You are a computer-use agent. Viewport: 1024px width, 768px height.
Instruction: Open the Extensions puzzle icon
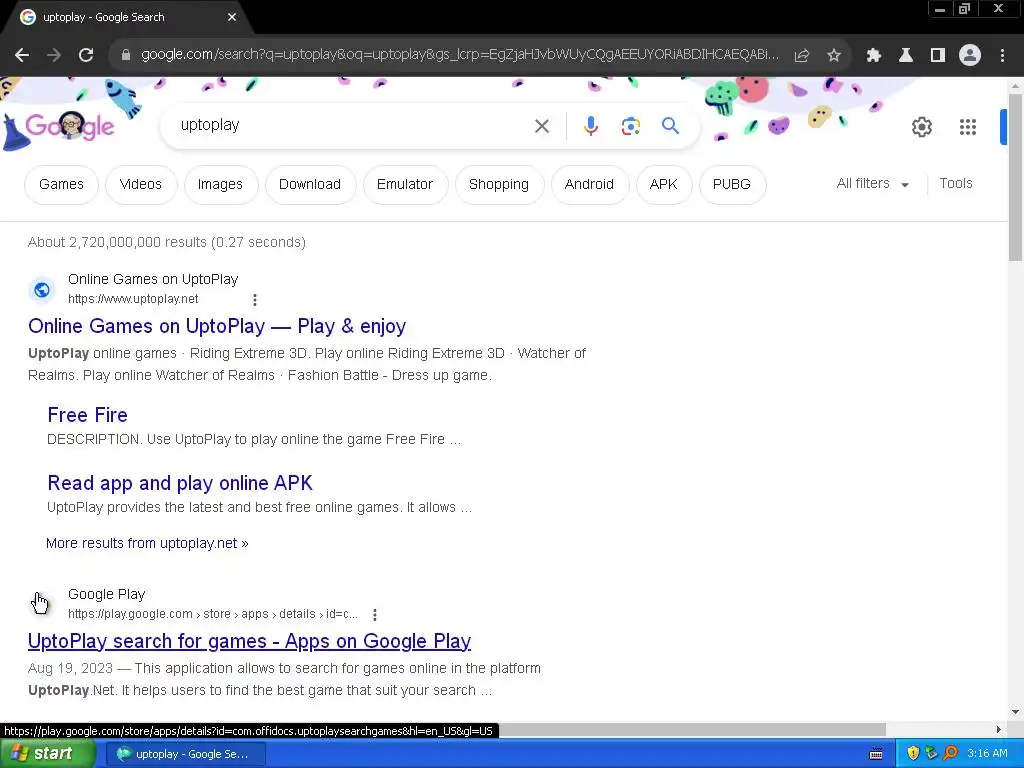click(874, 56)
